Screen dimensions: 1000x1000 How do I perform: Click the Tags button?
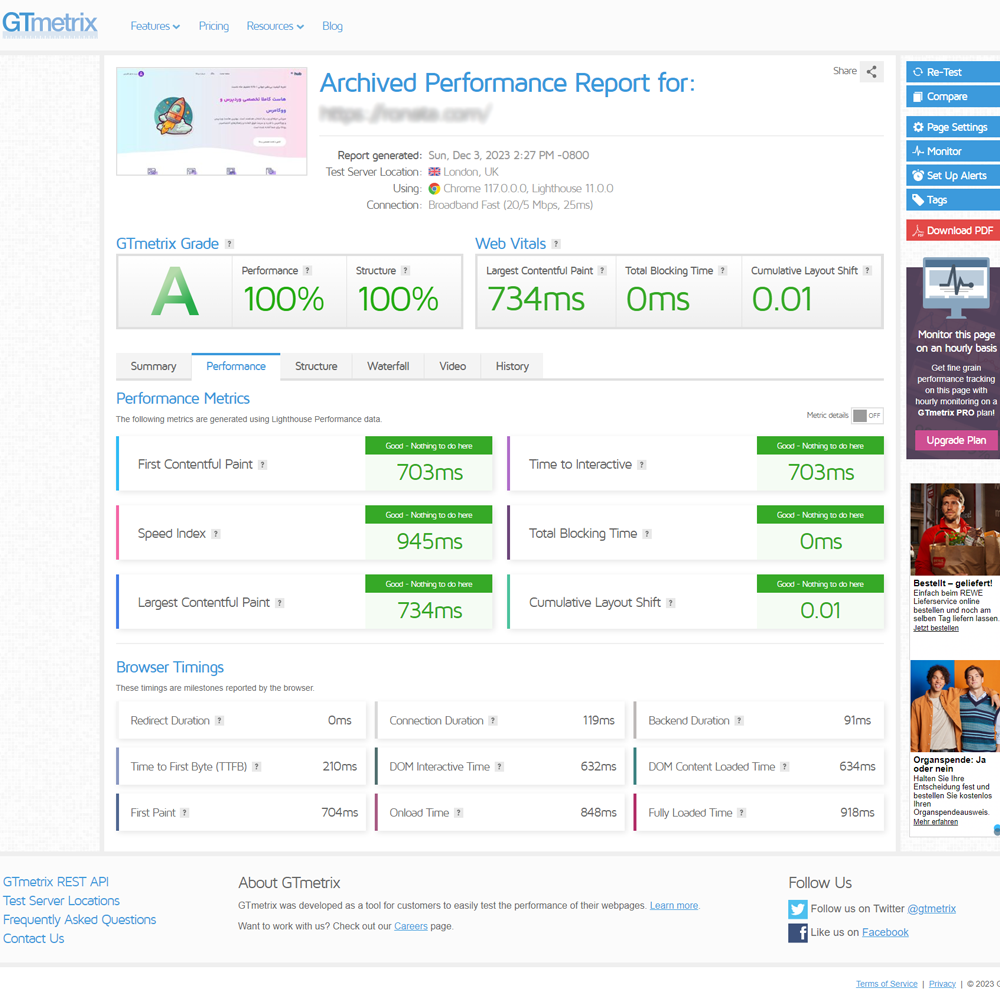(953, 200)
